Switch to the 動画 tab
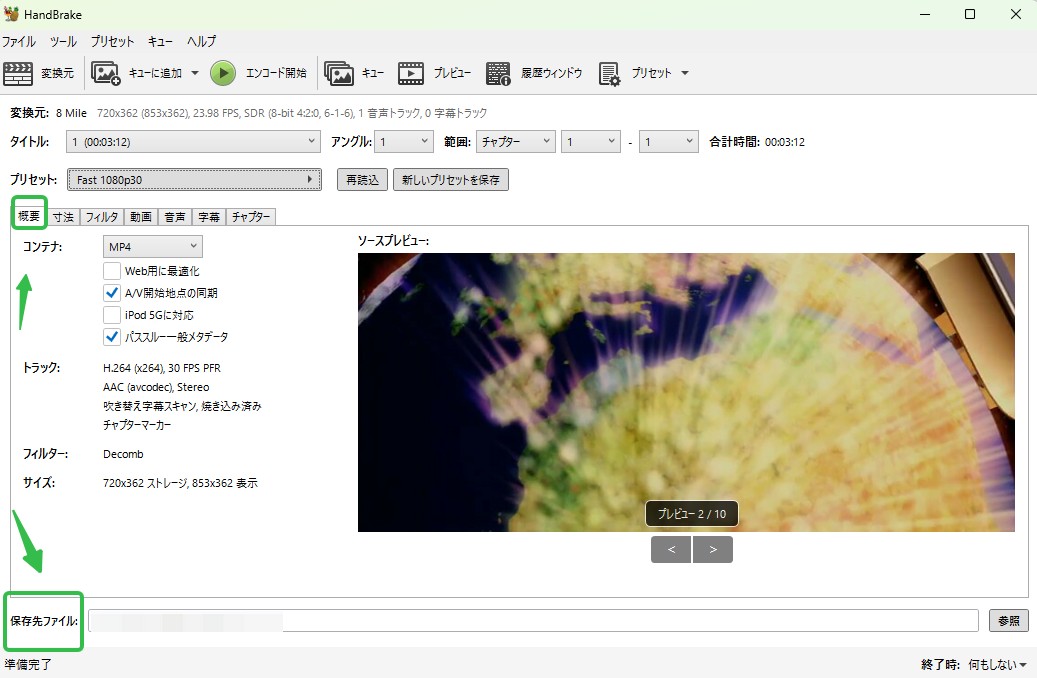Screen dimensions: 1037x678 coord(141,217)
